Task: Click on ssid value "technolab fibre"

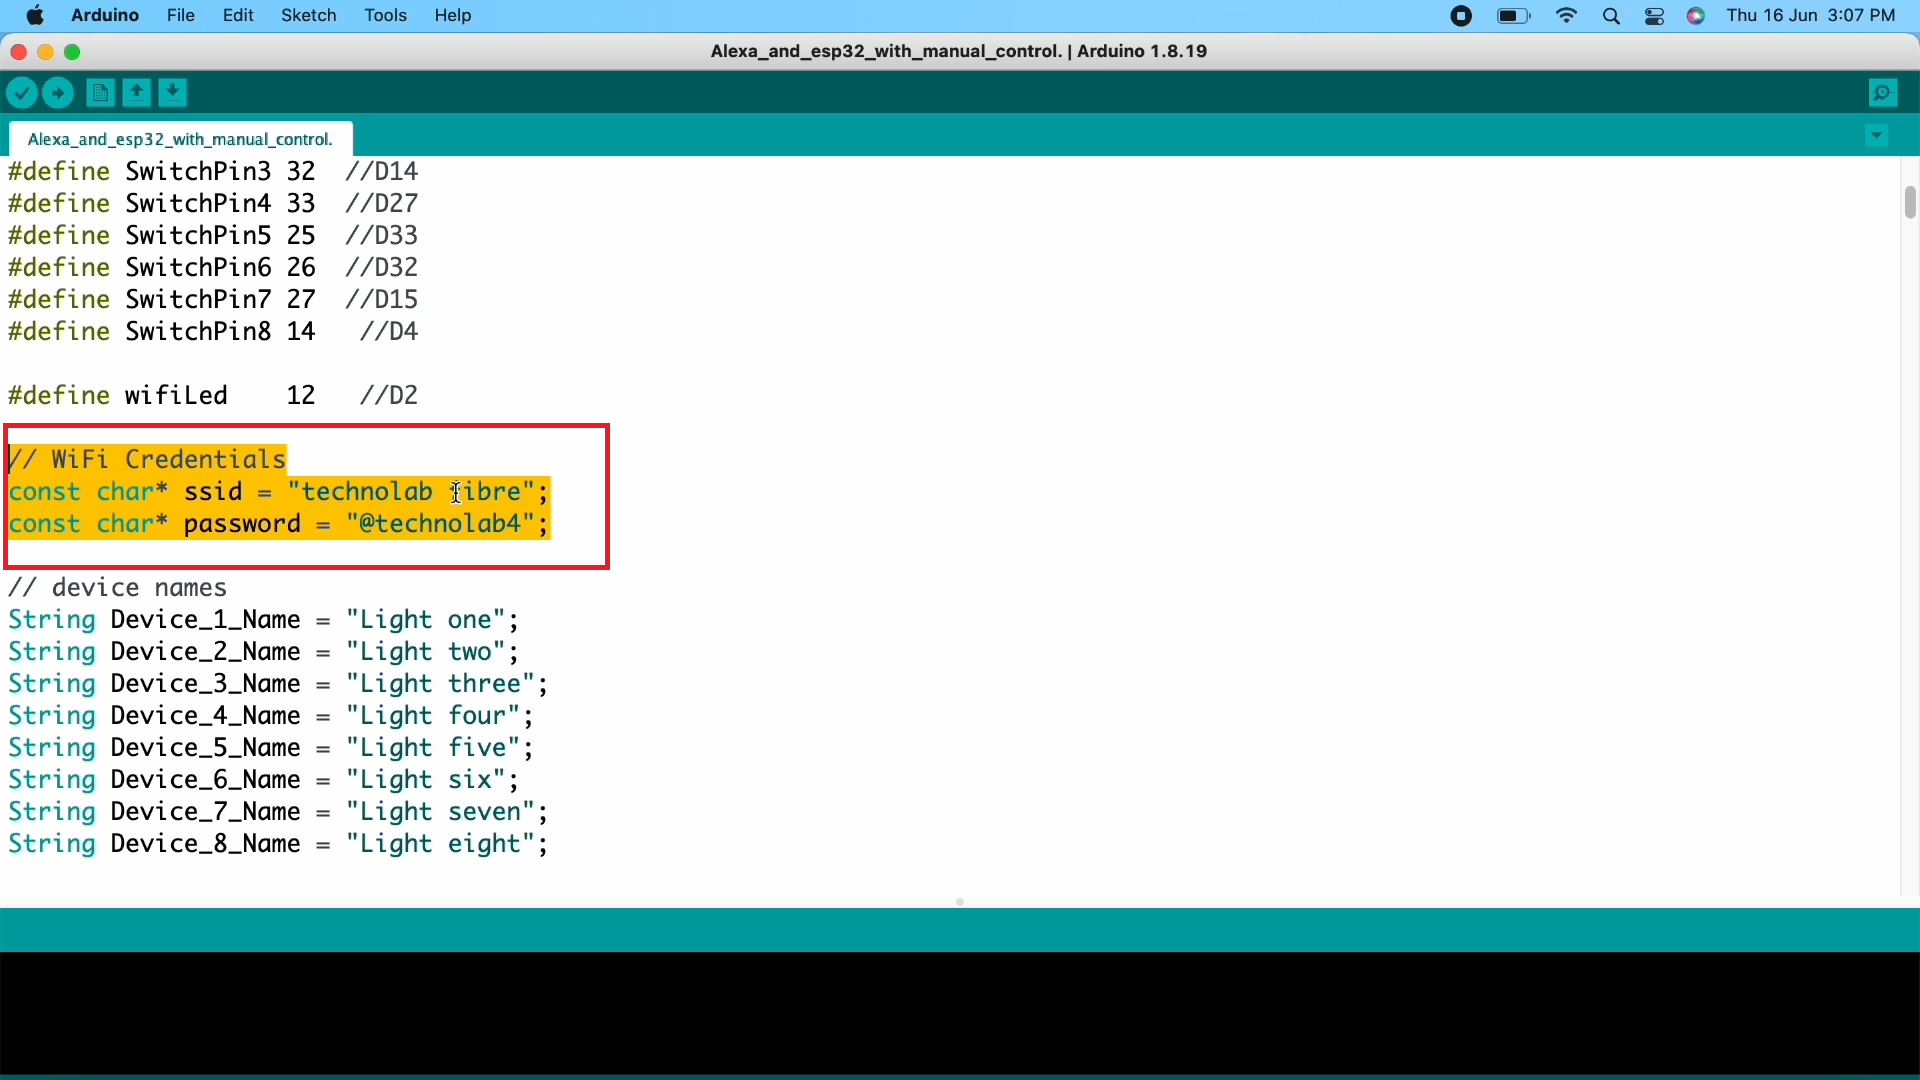Action: pos(412,492)
